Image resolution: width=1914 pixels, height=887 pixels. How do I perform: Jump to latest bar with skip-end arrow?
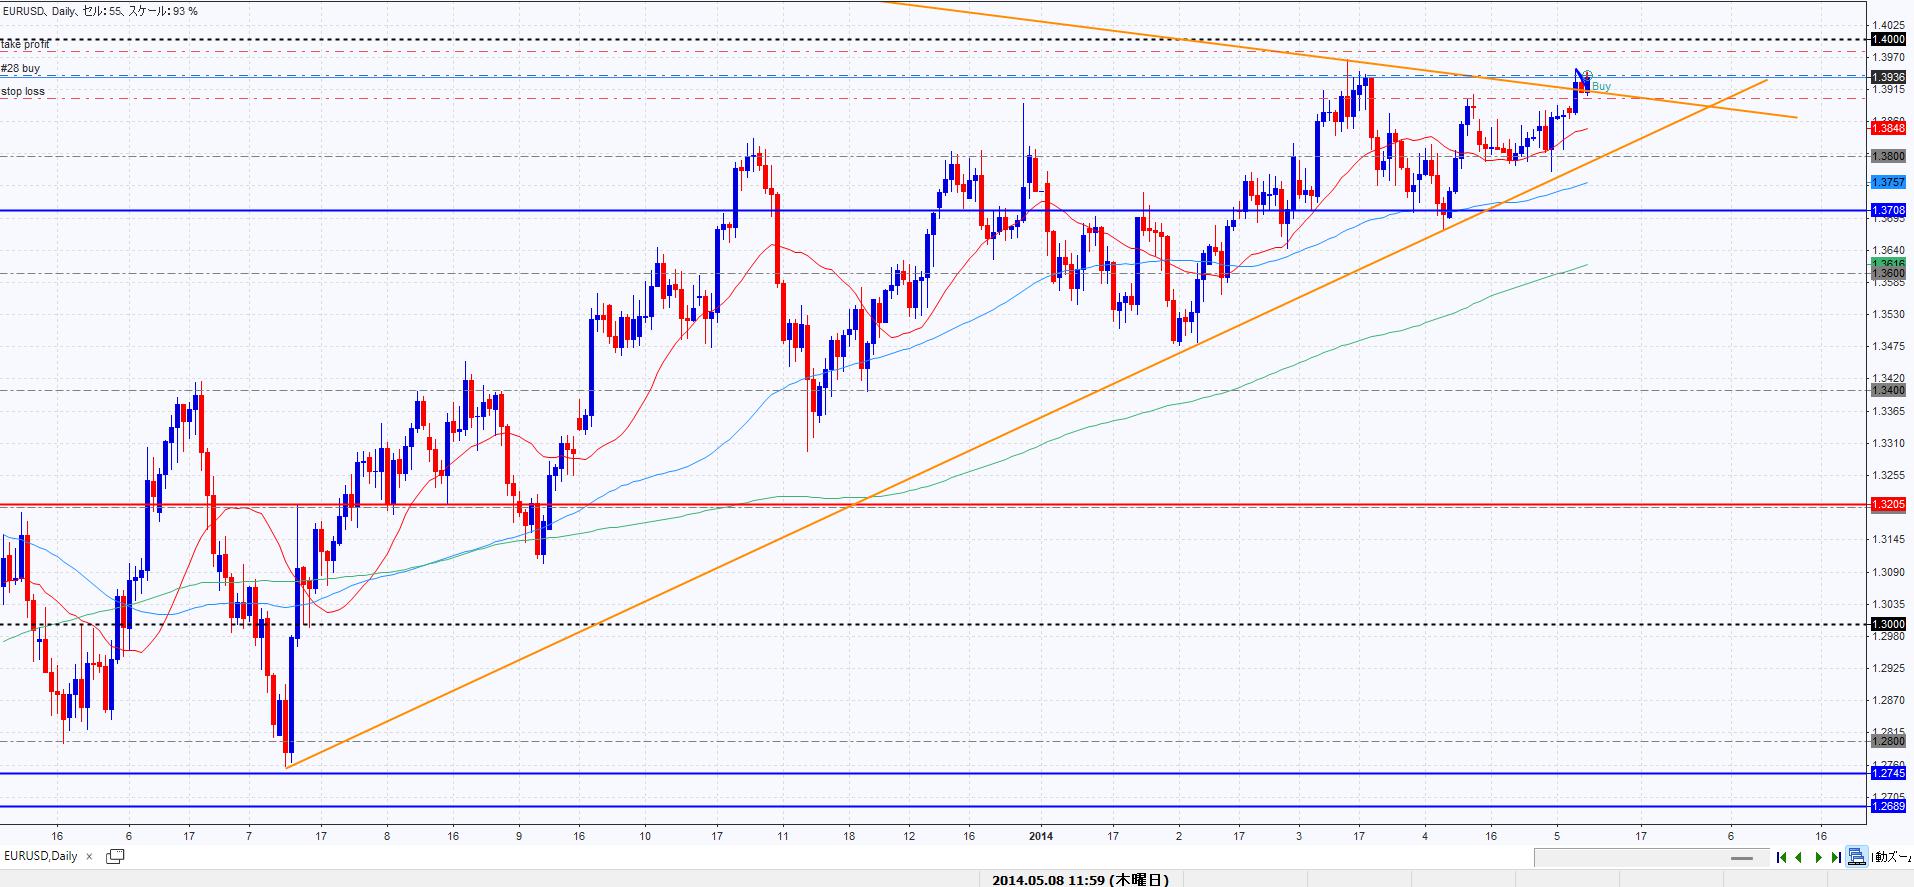pyautogui.click(x=1837, y=857)
